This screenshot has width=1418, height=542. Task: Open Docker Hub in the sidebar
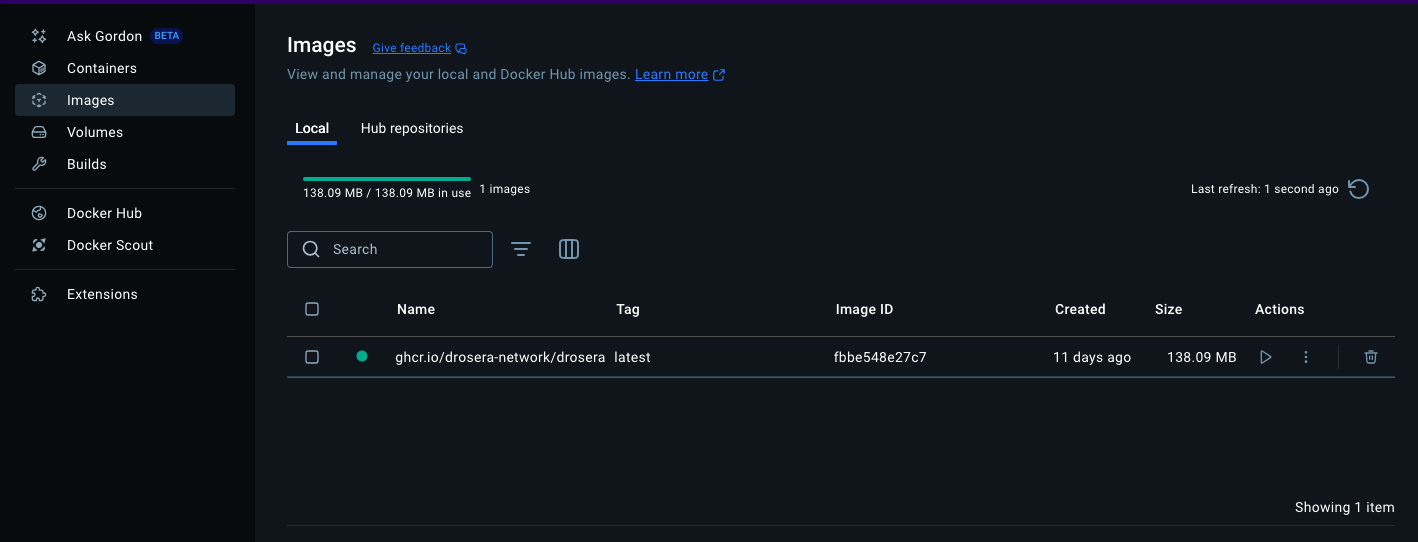125,213
